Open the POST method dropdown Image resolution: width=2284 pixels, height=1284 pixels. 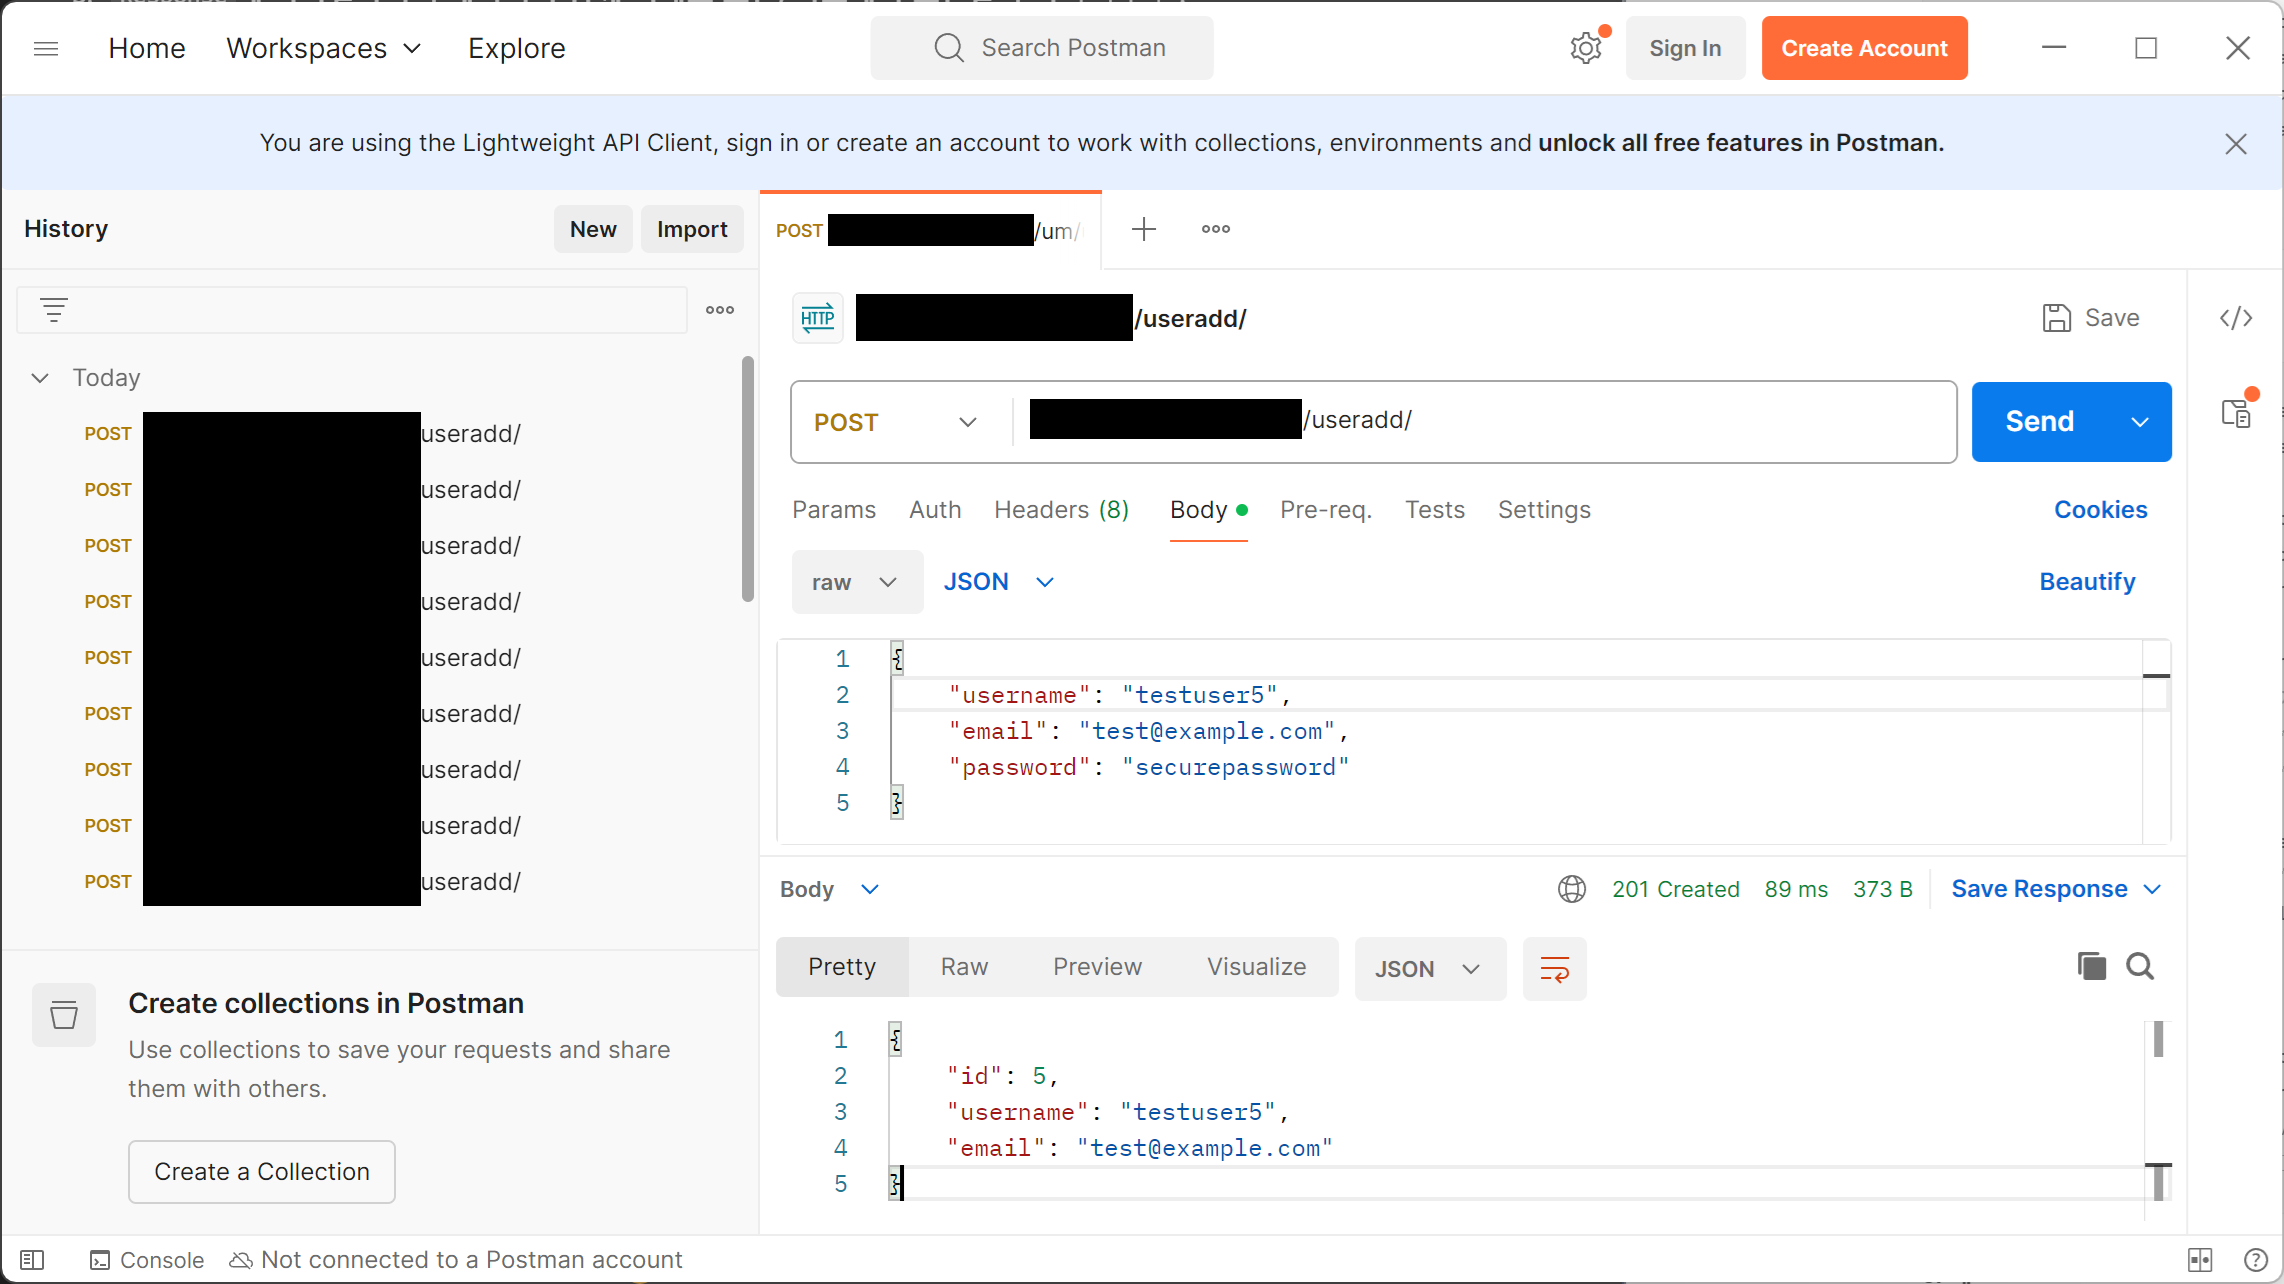(895, 422)
